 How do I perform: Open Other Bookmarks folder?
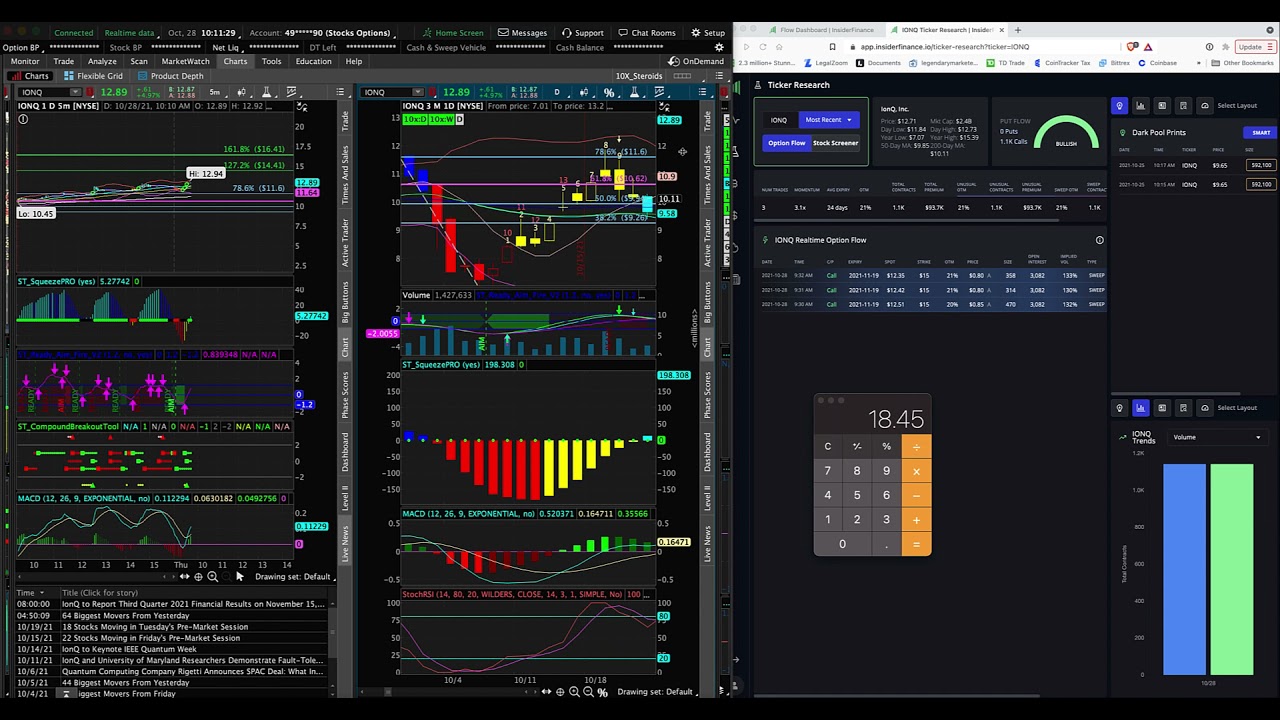(x=1243, y=63)
